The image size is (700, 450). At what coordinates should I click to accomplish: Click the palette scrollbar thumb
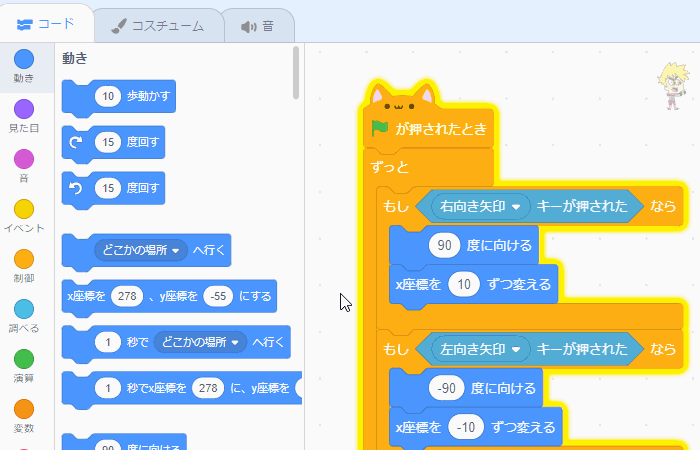(x=296, y=72)
